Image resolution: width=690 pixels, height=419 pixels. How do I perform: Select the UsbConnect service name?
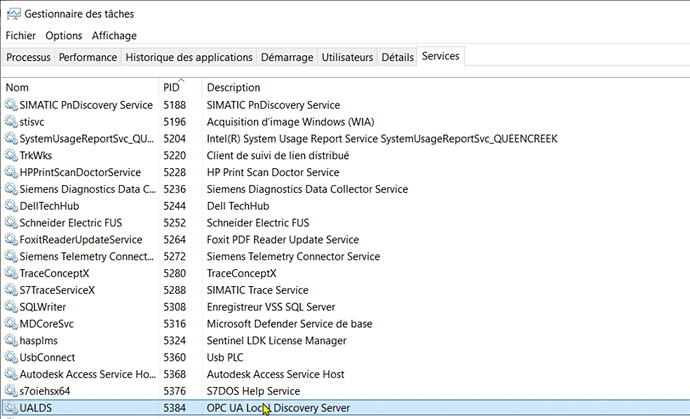[47, 357]
